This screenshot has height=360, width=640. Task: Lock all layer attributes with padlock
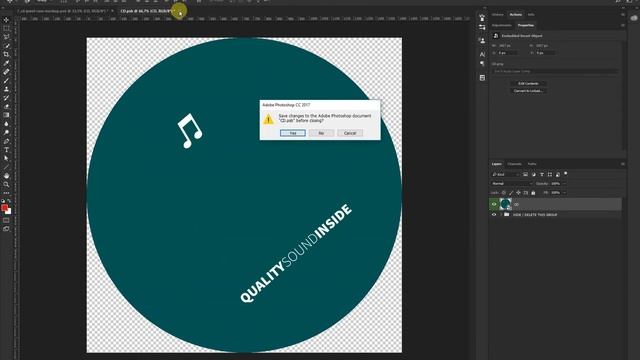pyautogui.click(x=533, y=193)
